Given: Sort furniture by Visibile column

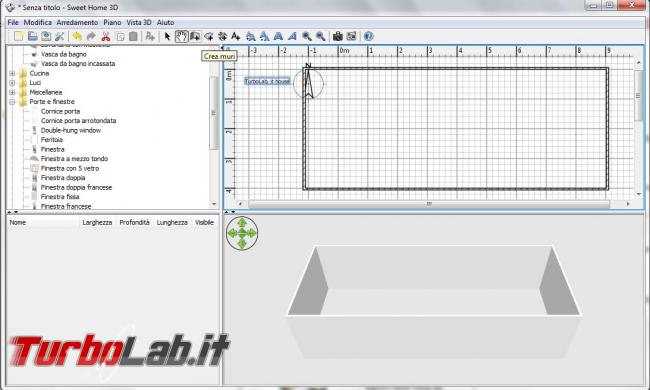Looking at the screenshot, I should coord(204,223).
